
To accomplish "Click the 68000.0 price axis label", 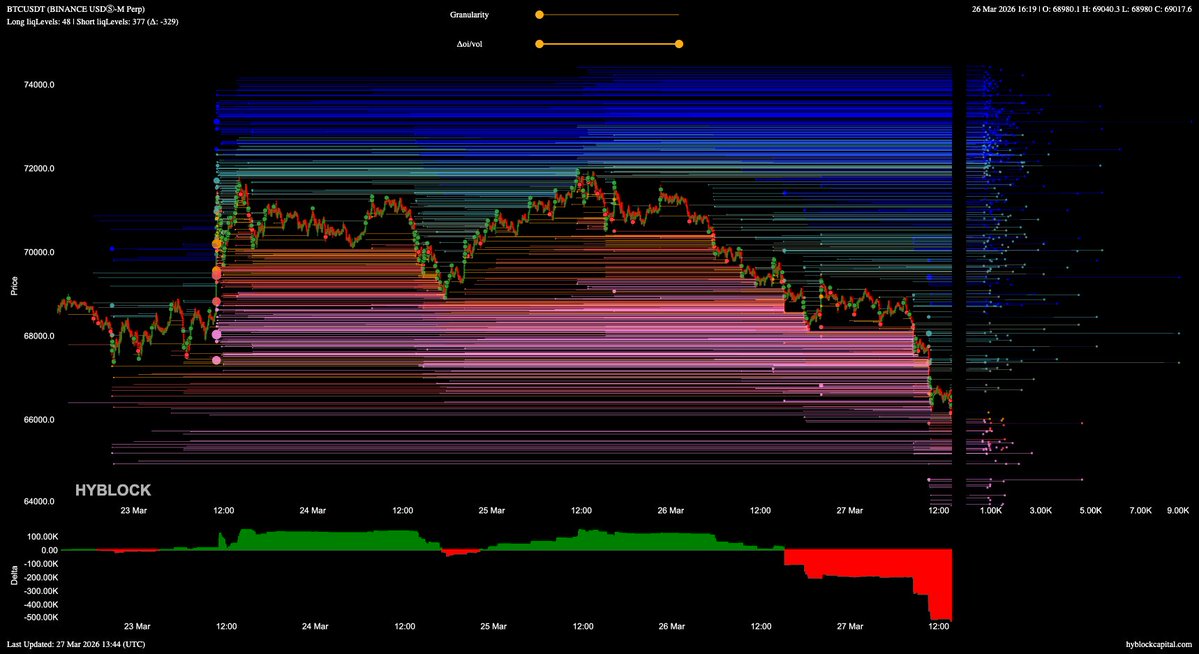I will (x=41, y=336).
